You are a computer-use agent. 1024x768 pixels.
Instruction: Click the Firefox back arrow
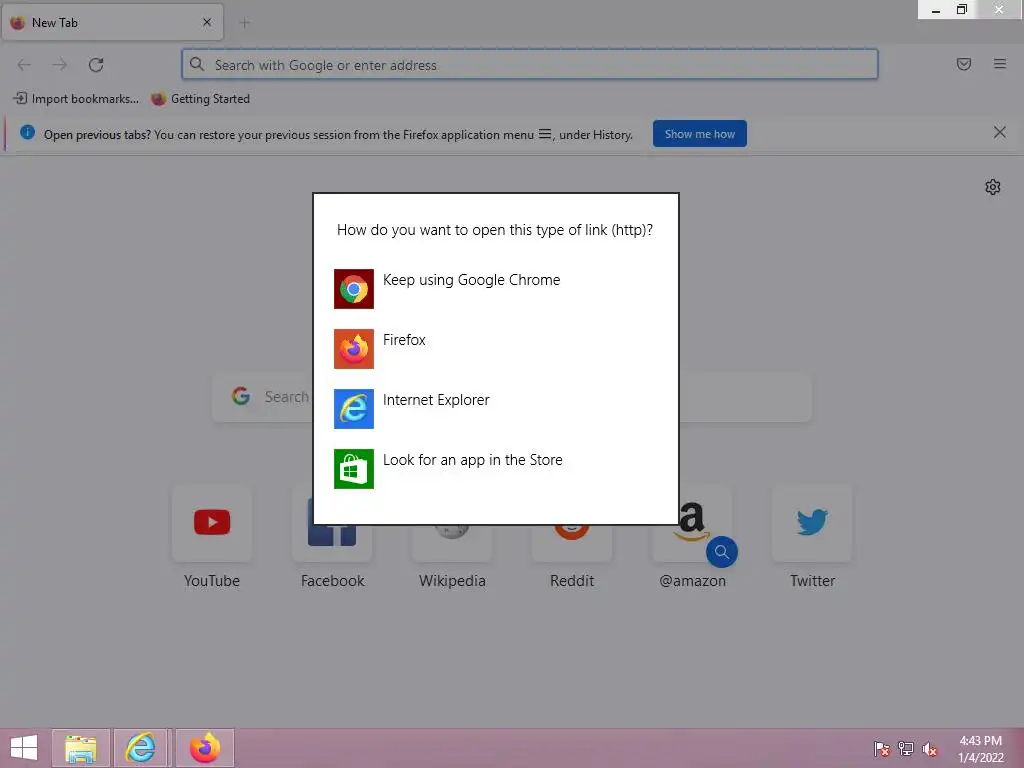tap(24, 65)
